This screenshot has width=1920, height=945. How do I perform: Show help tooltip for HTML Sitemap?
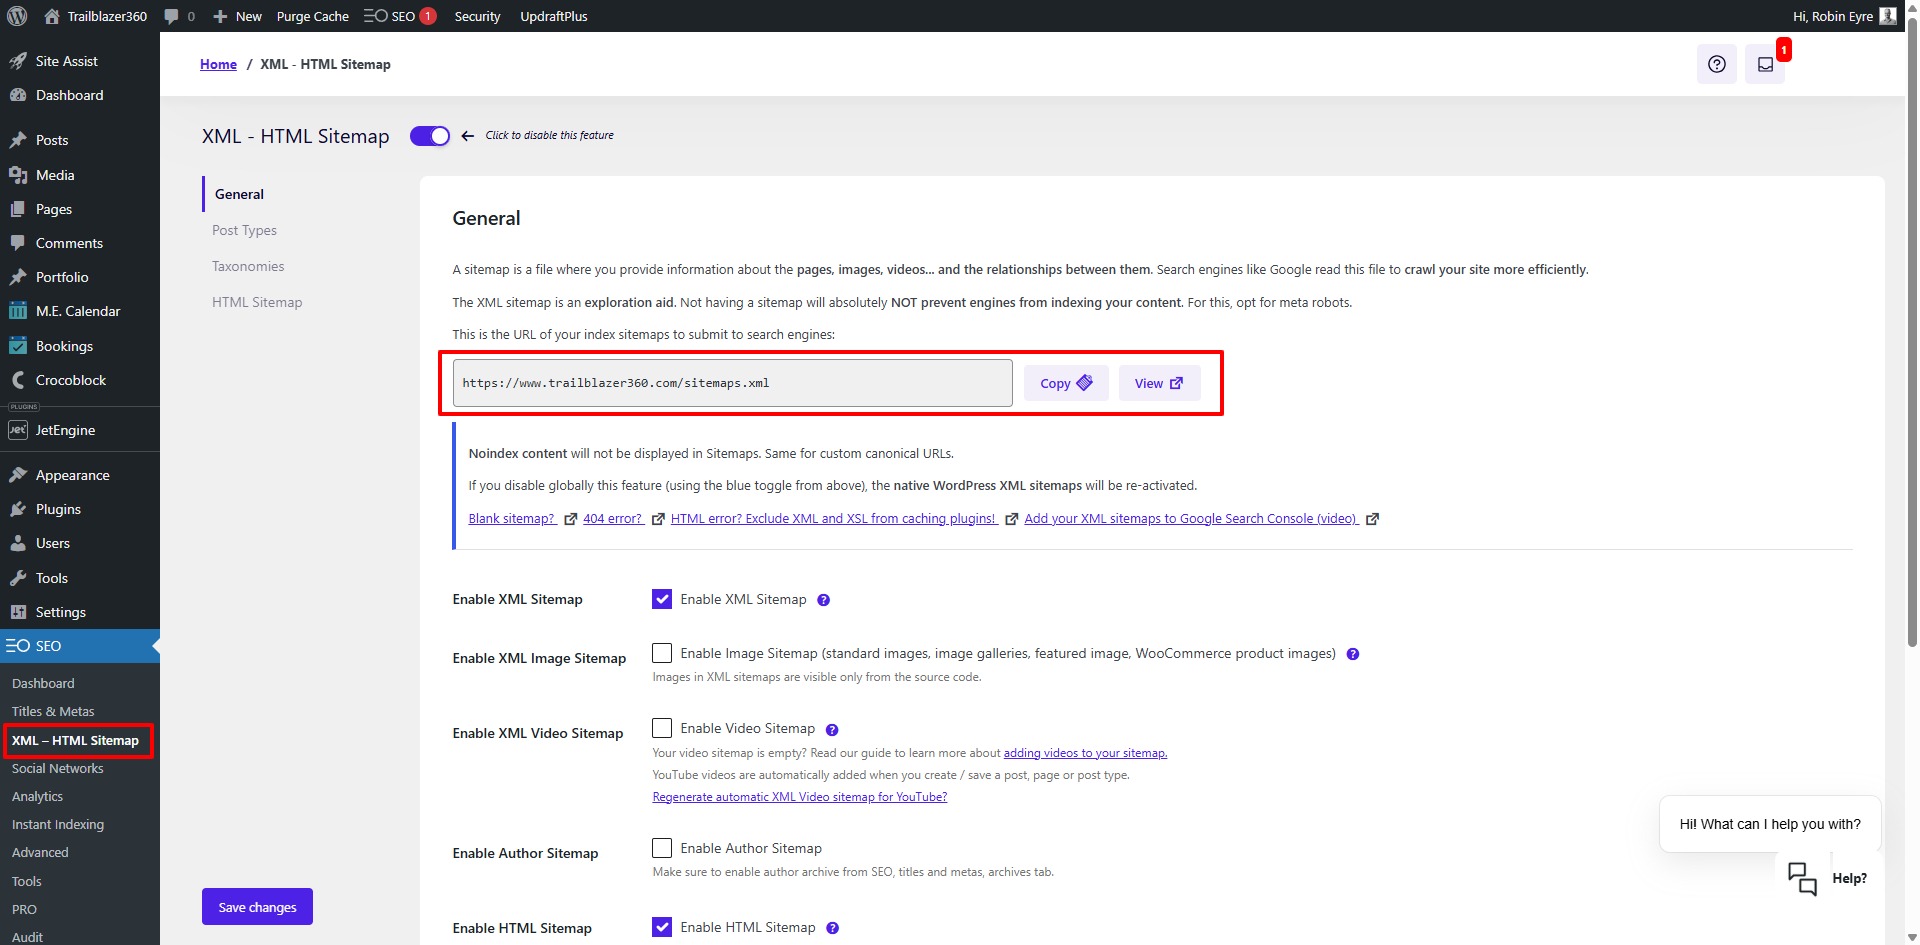coord(833,928)
